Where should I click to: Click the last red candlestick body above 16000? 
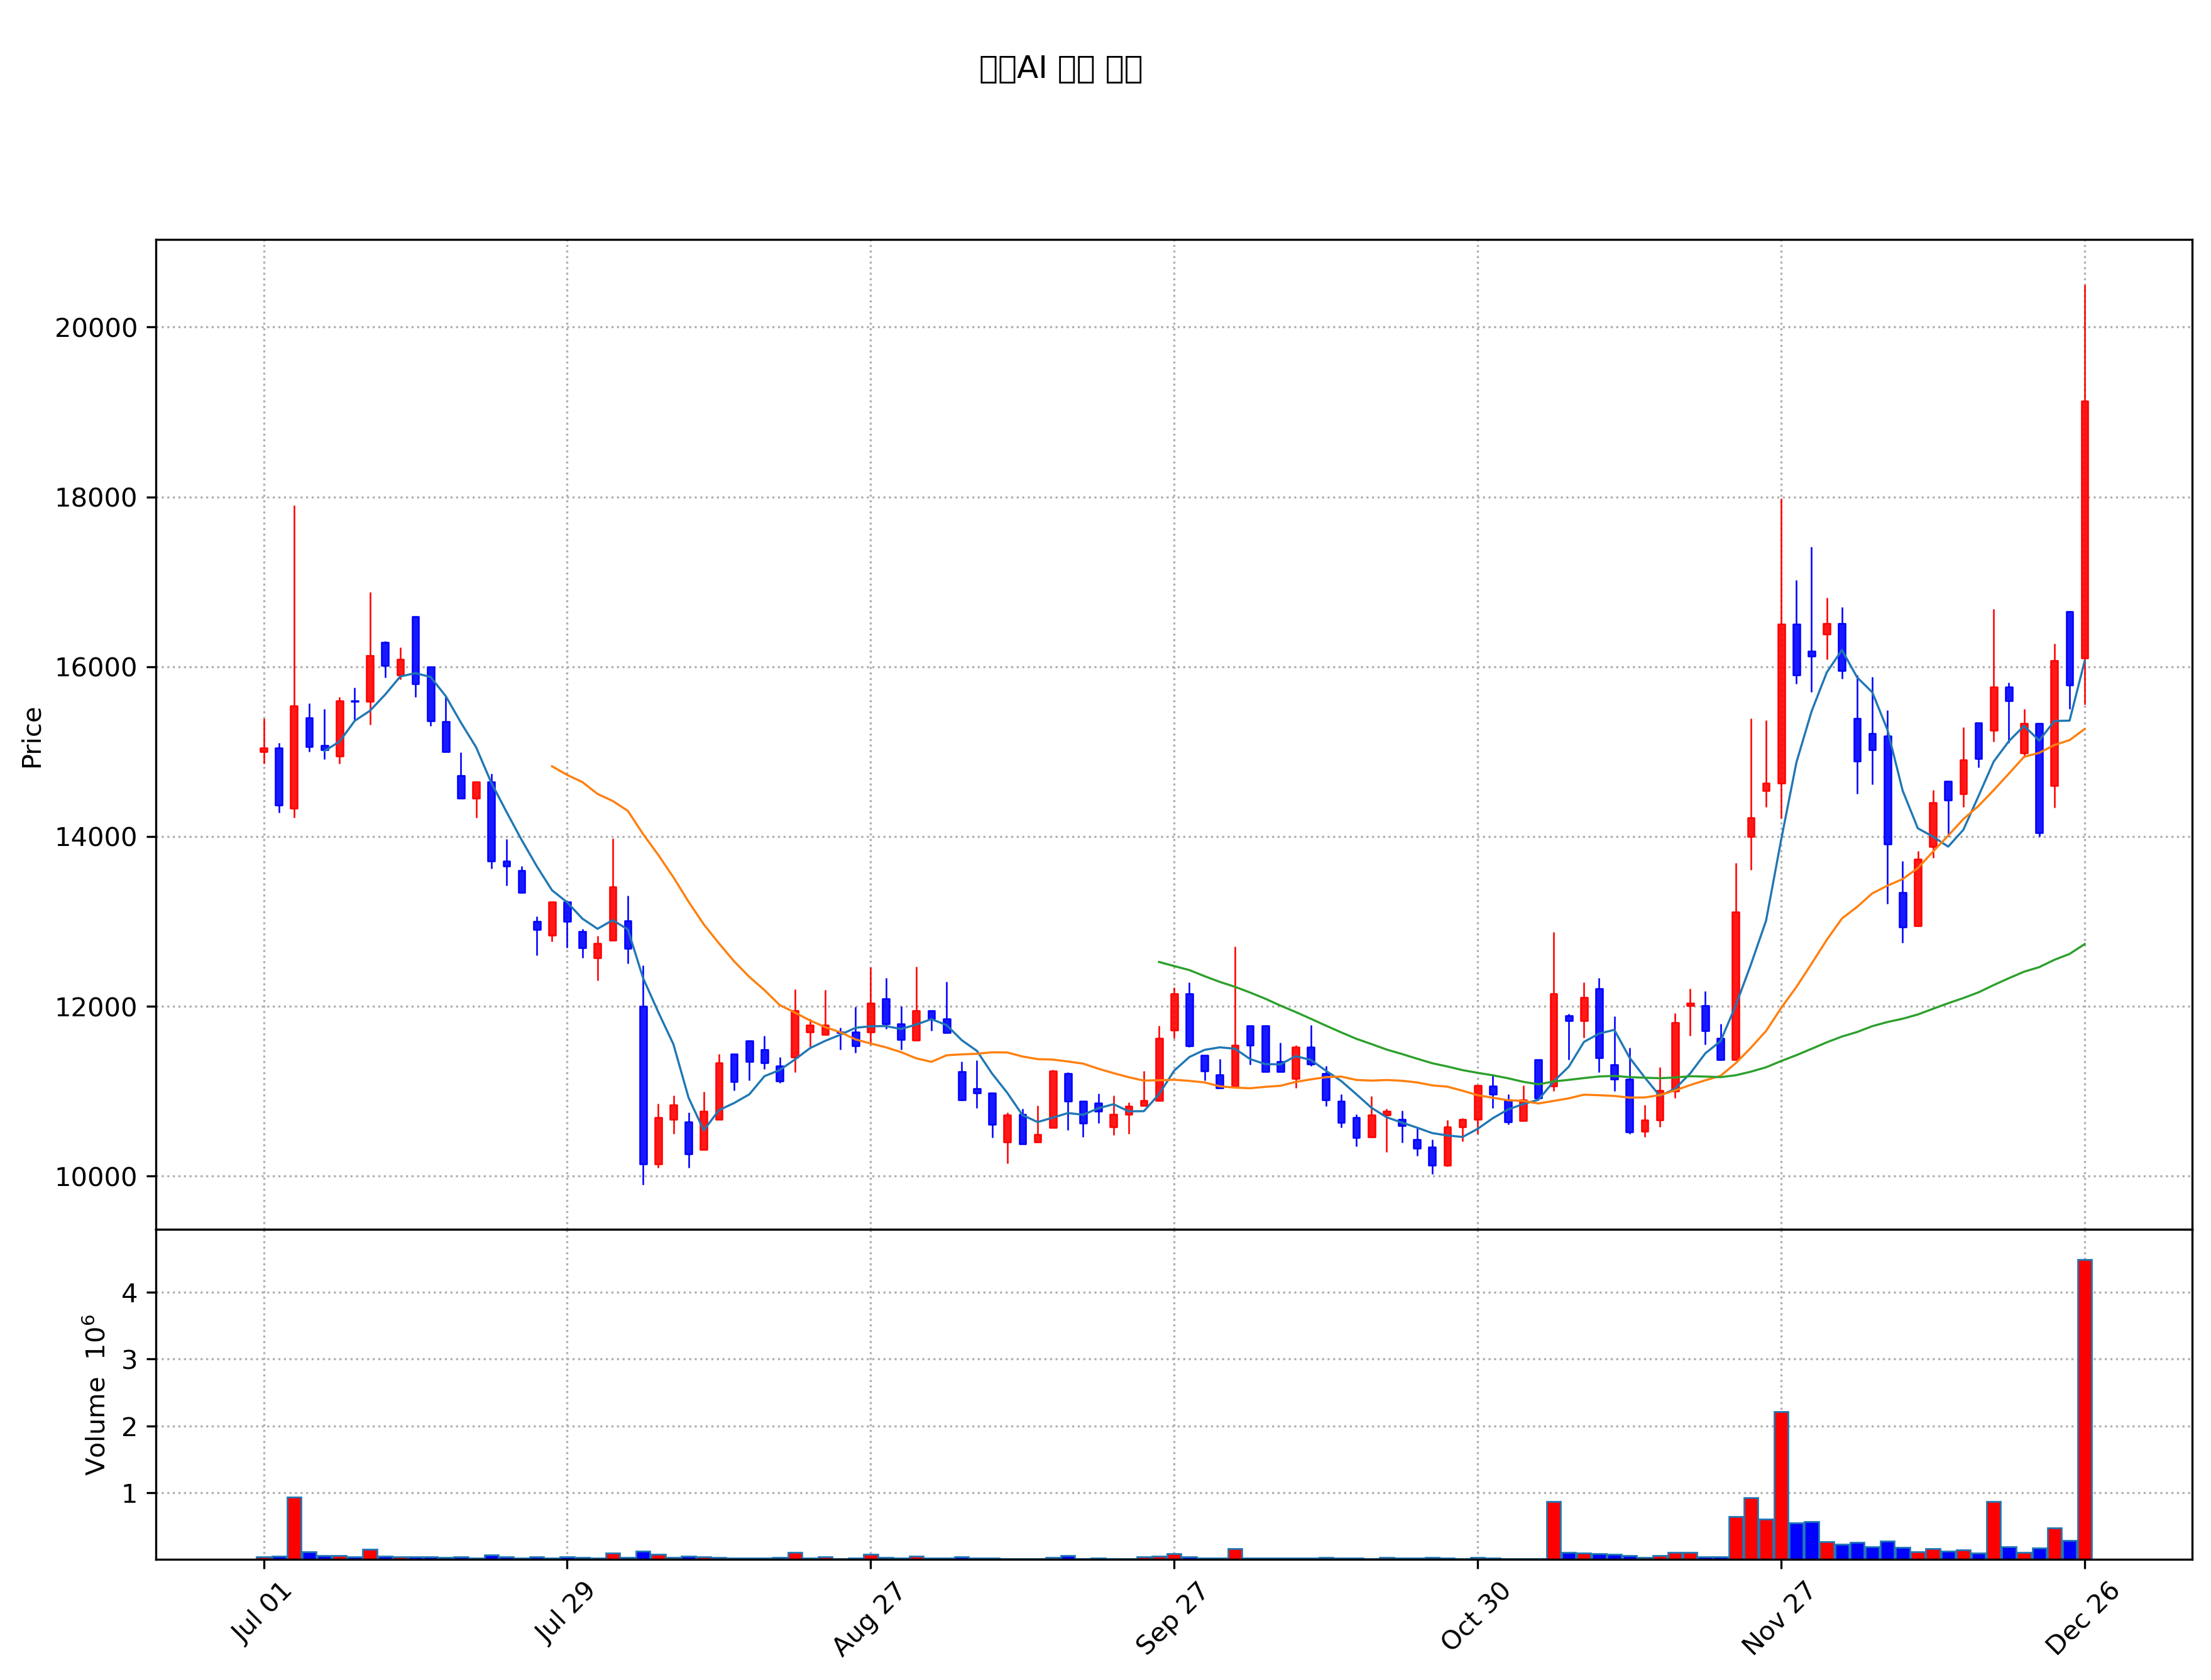tap(2085, 530)
